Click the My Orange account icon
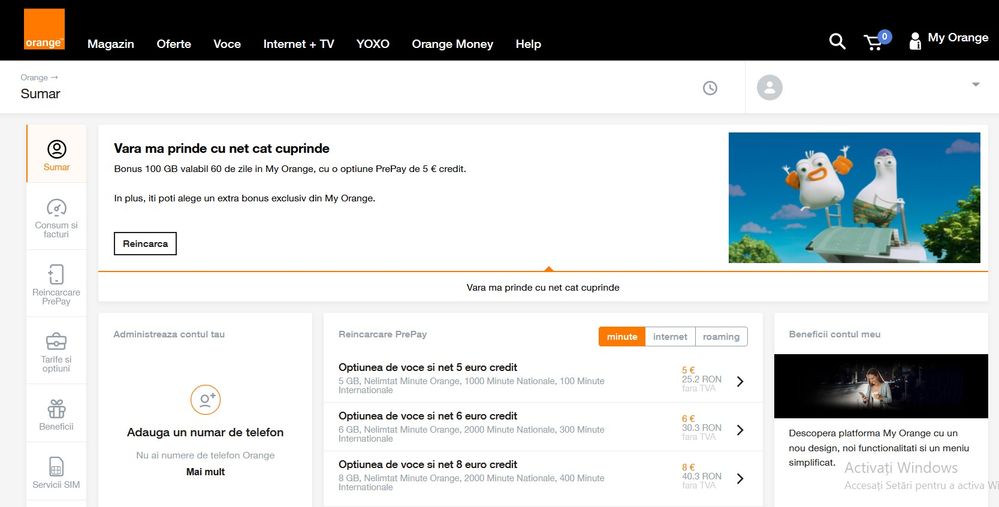 click(x=914, y=41)
